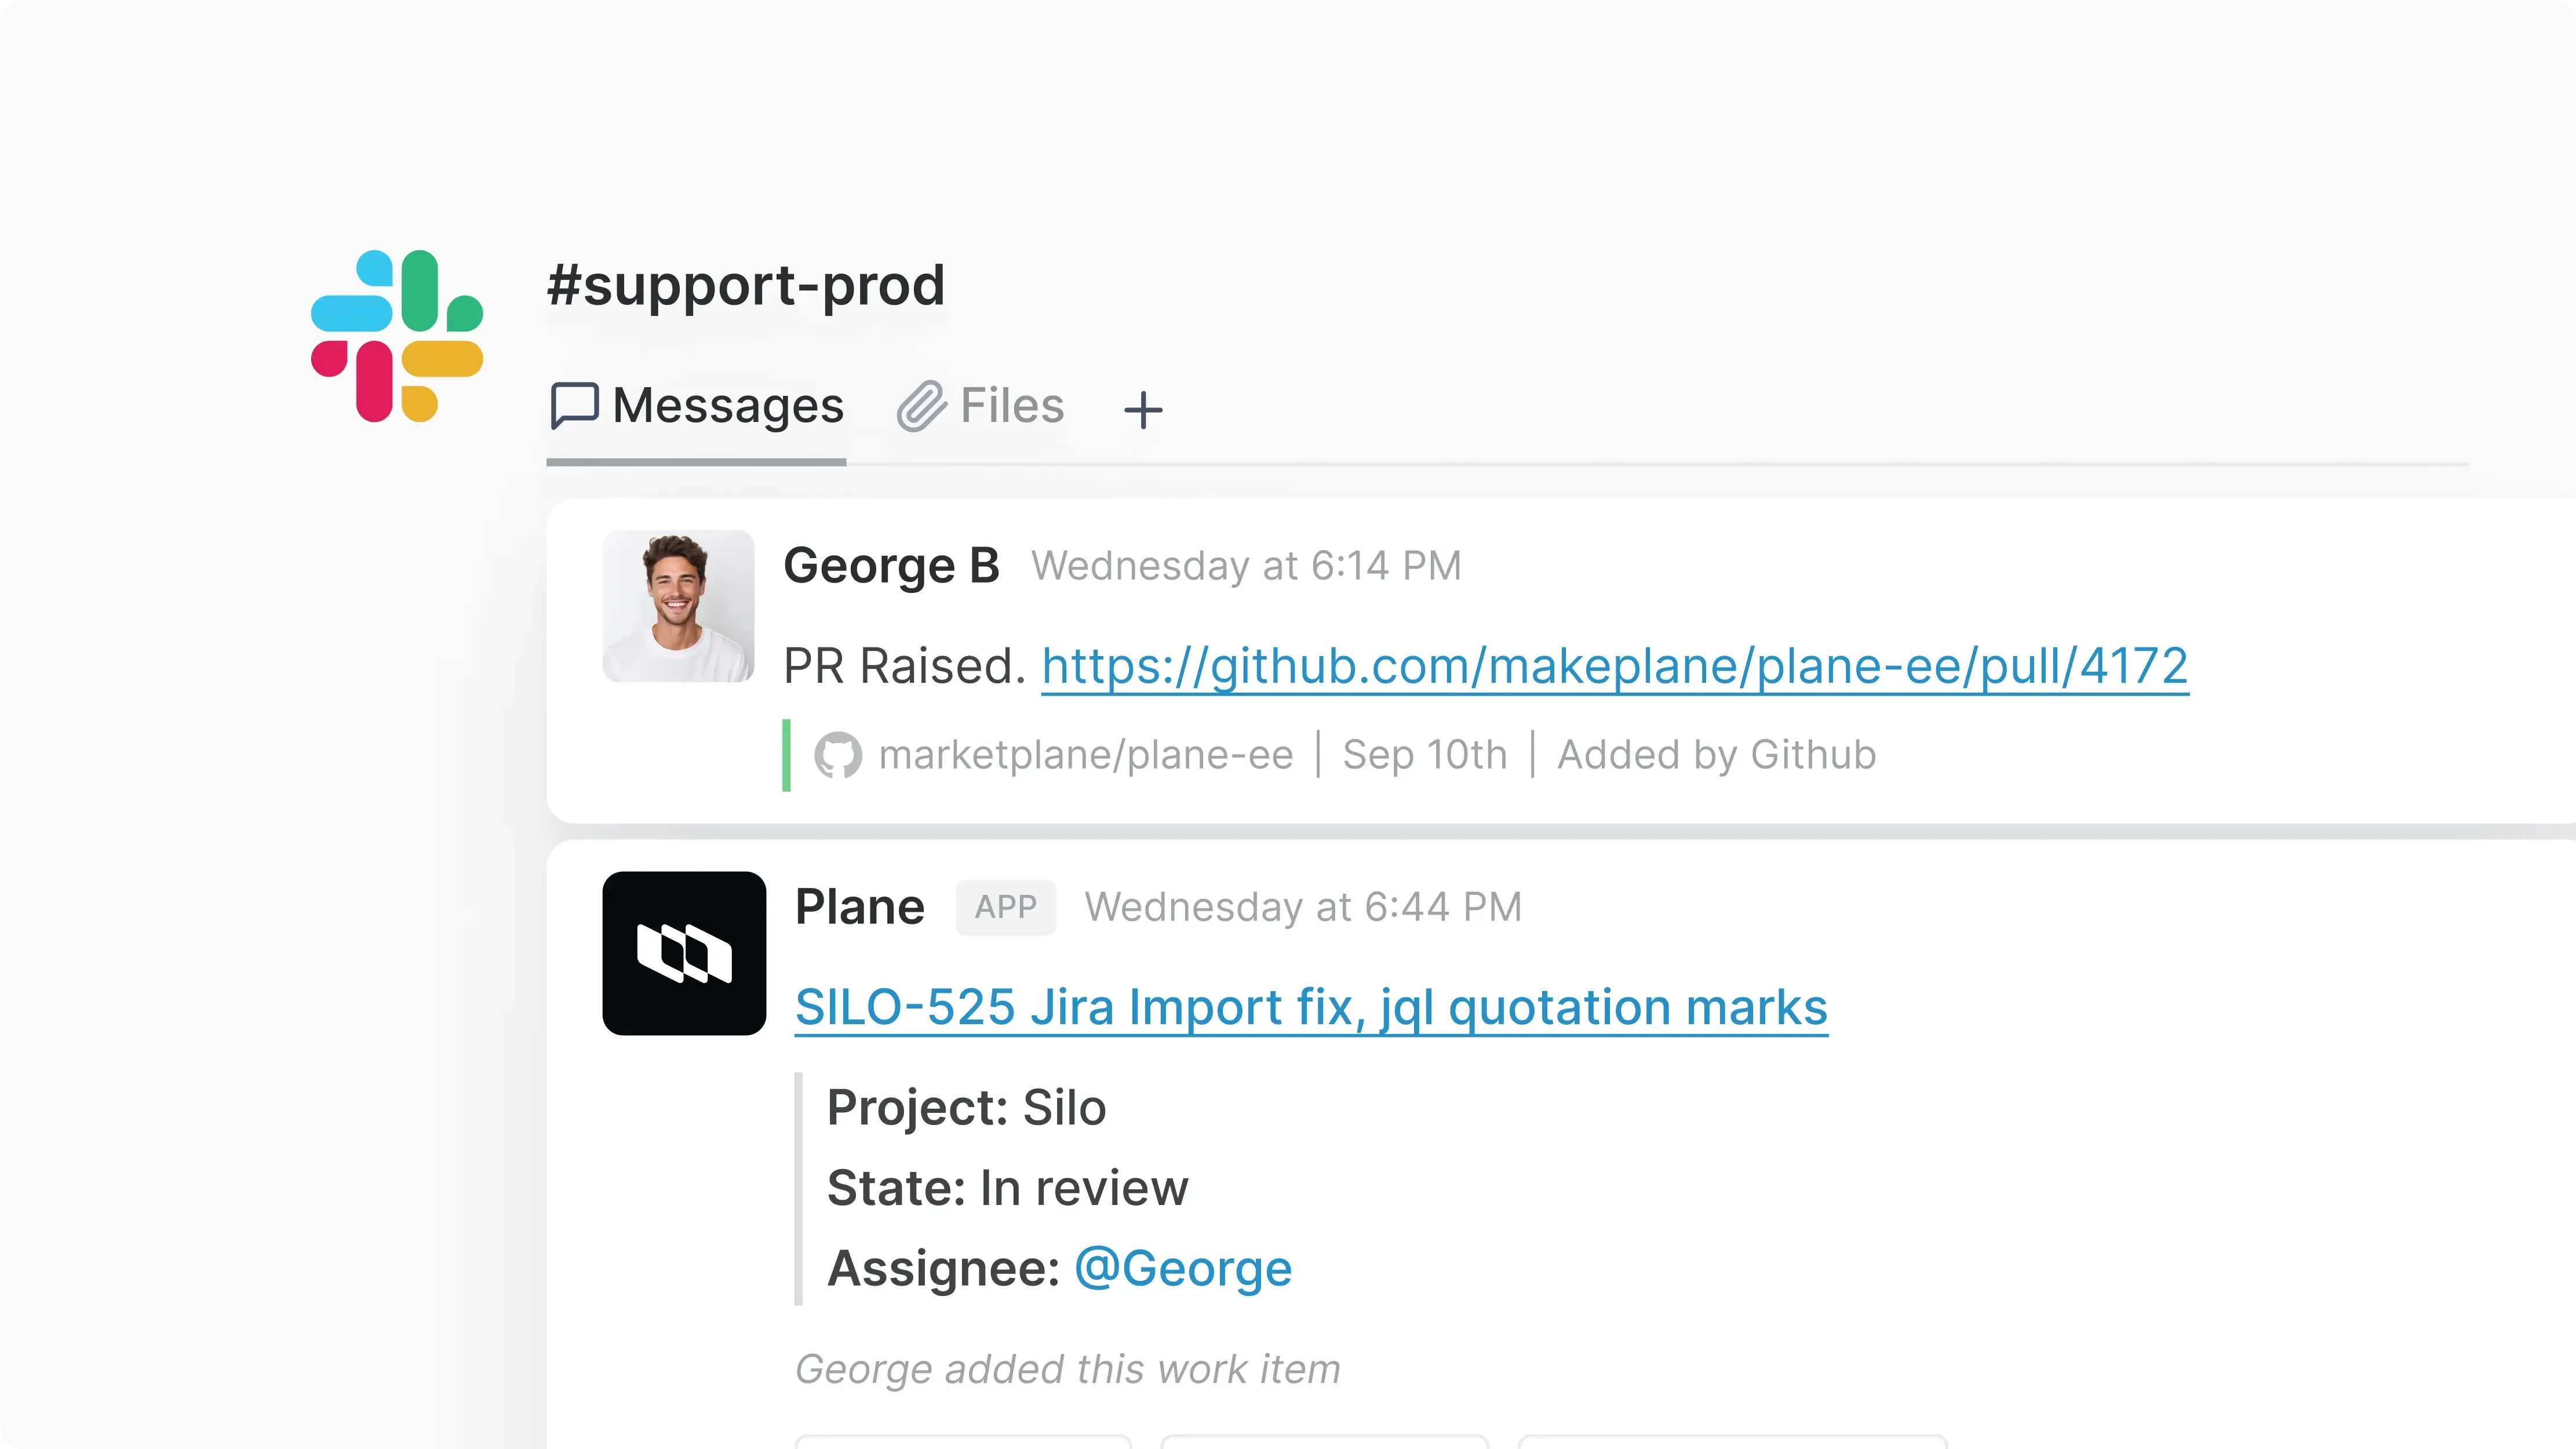Switch to the Messages tab
Screen dimensions: 2576x1449
pyautogui.click(x=727, y=405)
